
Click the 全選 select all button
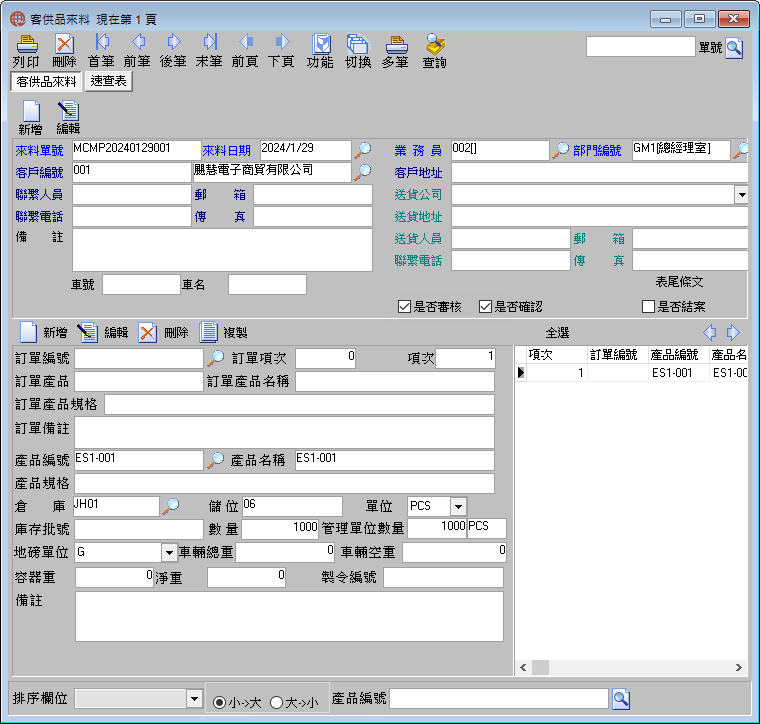click(x=557, y=333)
